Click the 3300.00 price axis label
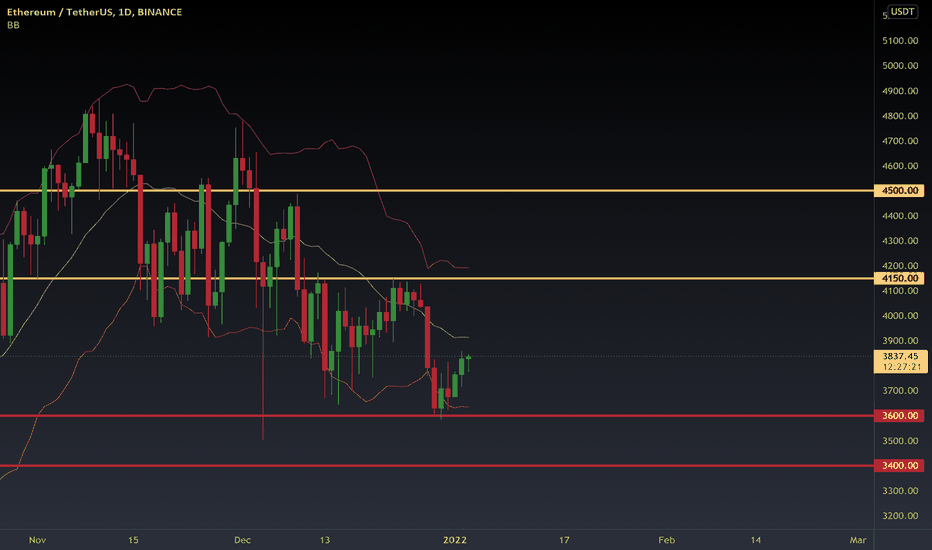The width and height of the screenshot is (932, 550). (x=900, y=491)
